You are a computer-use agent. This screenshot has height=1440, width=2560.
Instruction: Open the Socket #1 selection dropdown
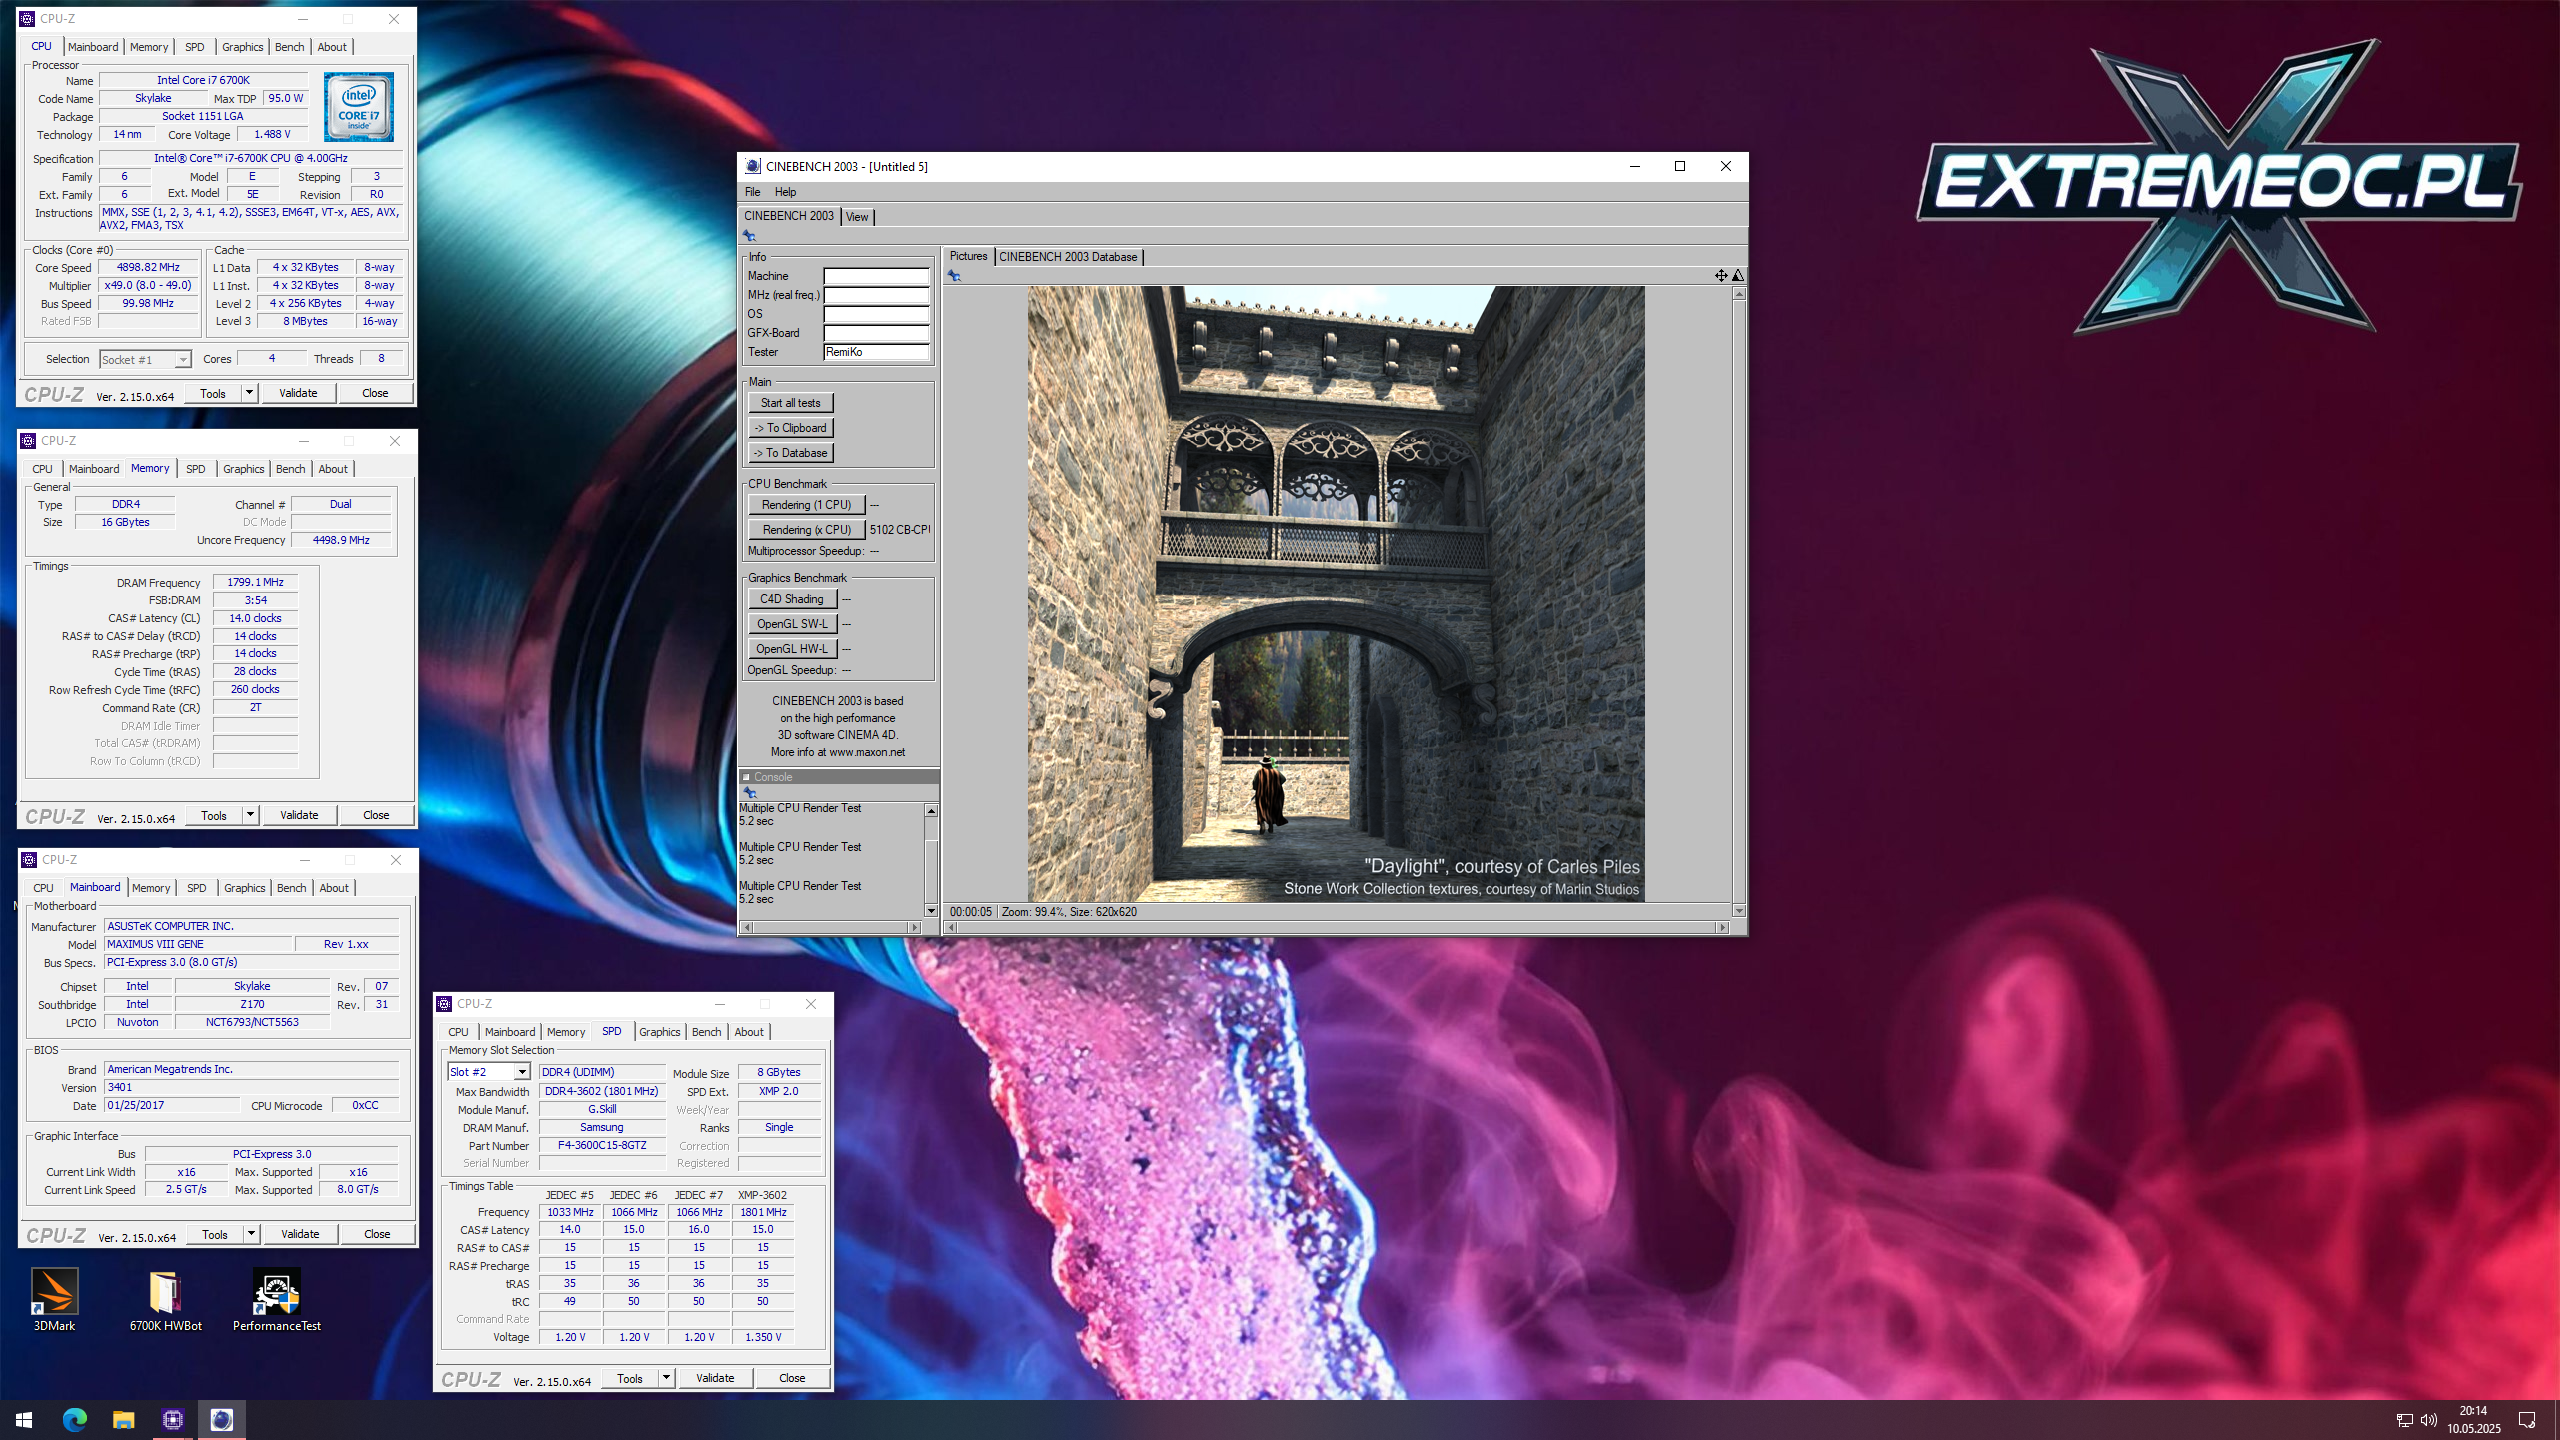183,360
